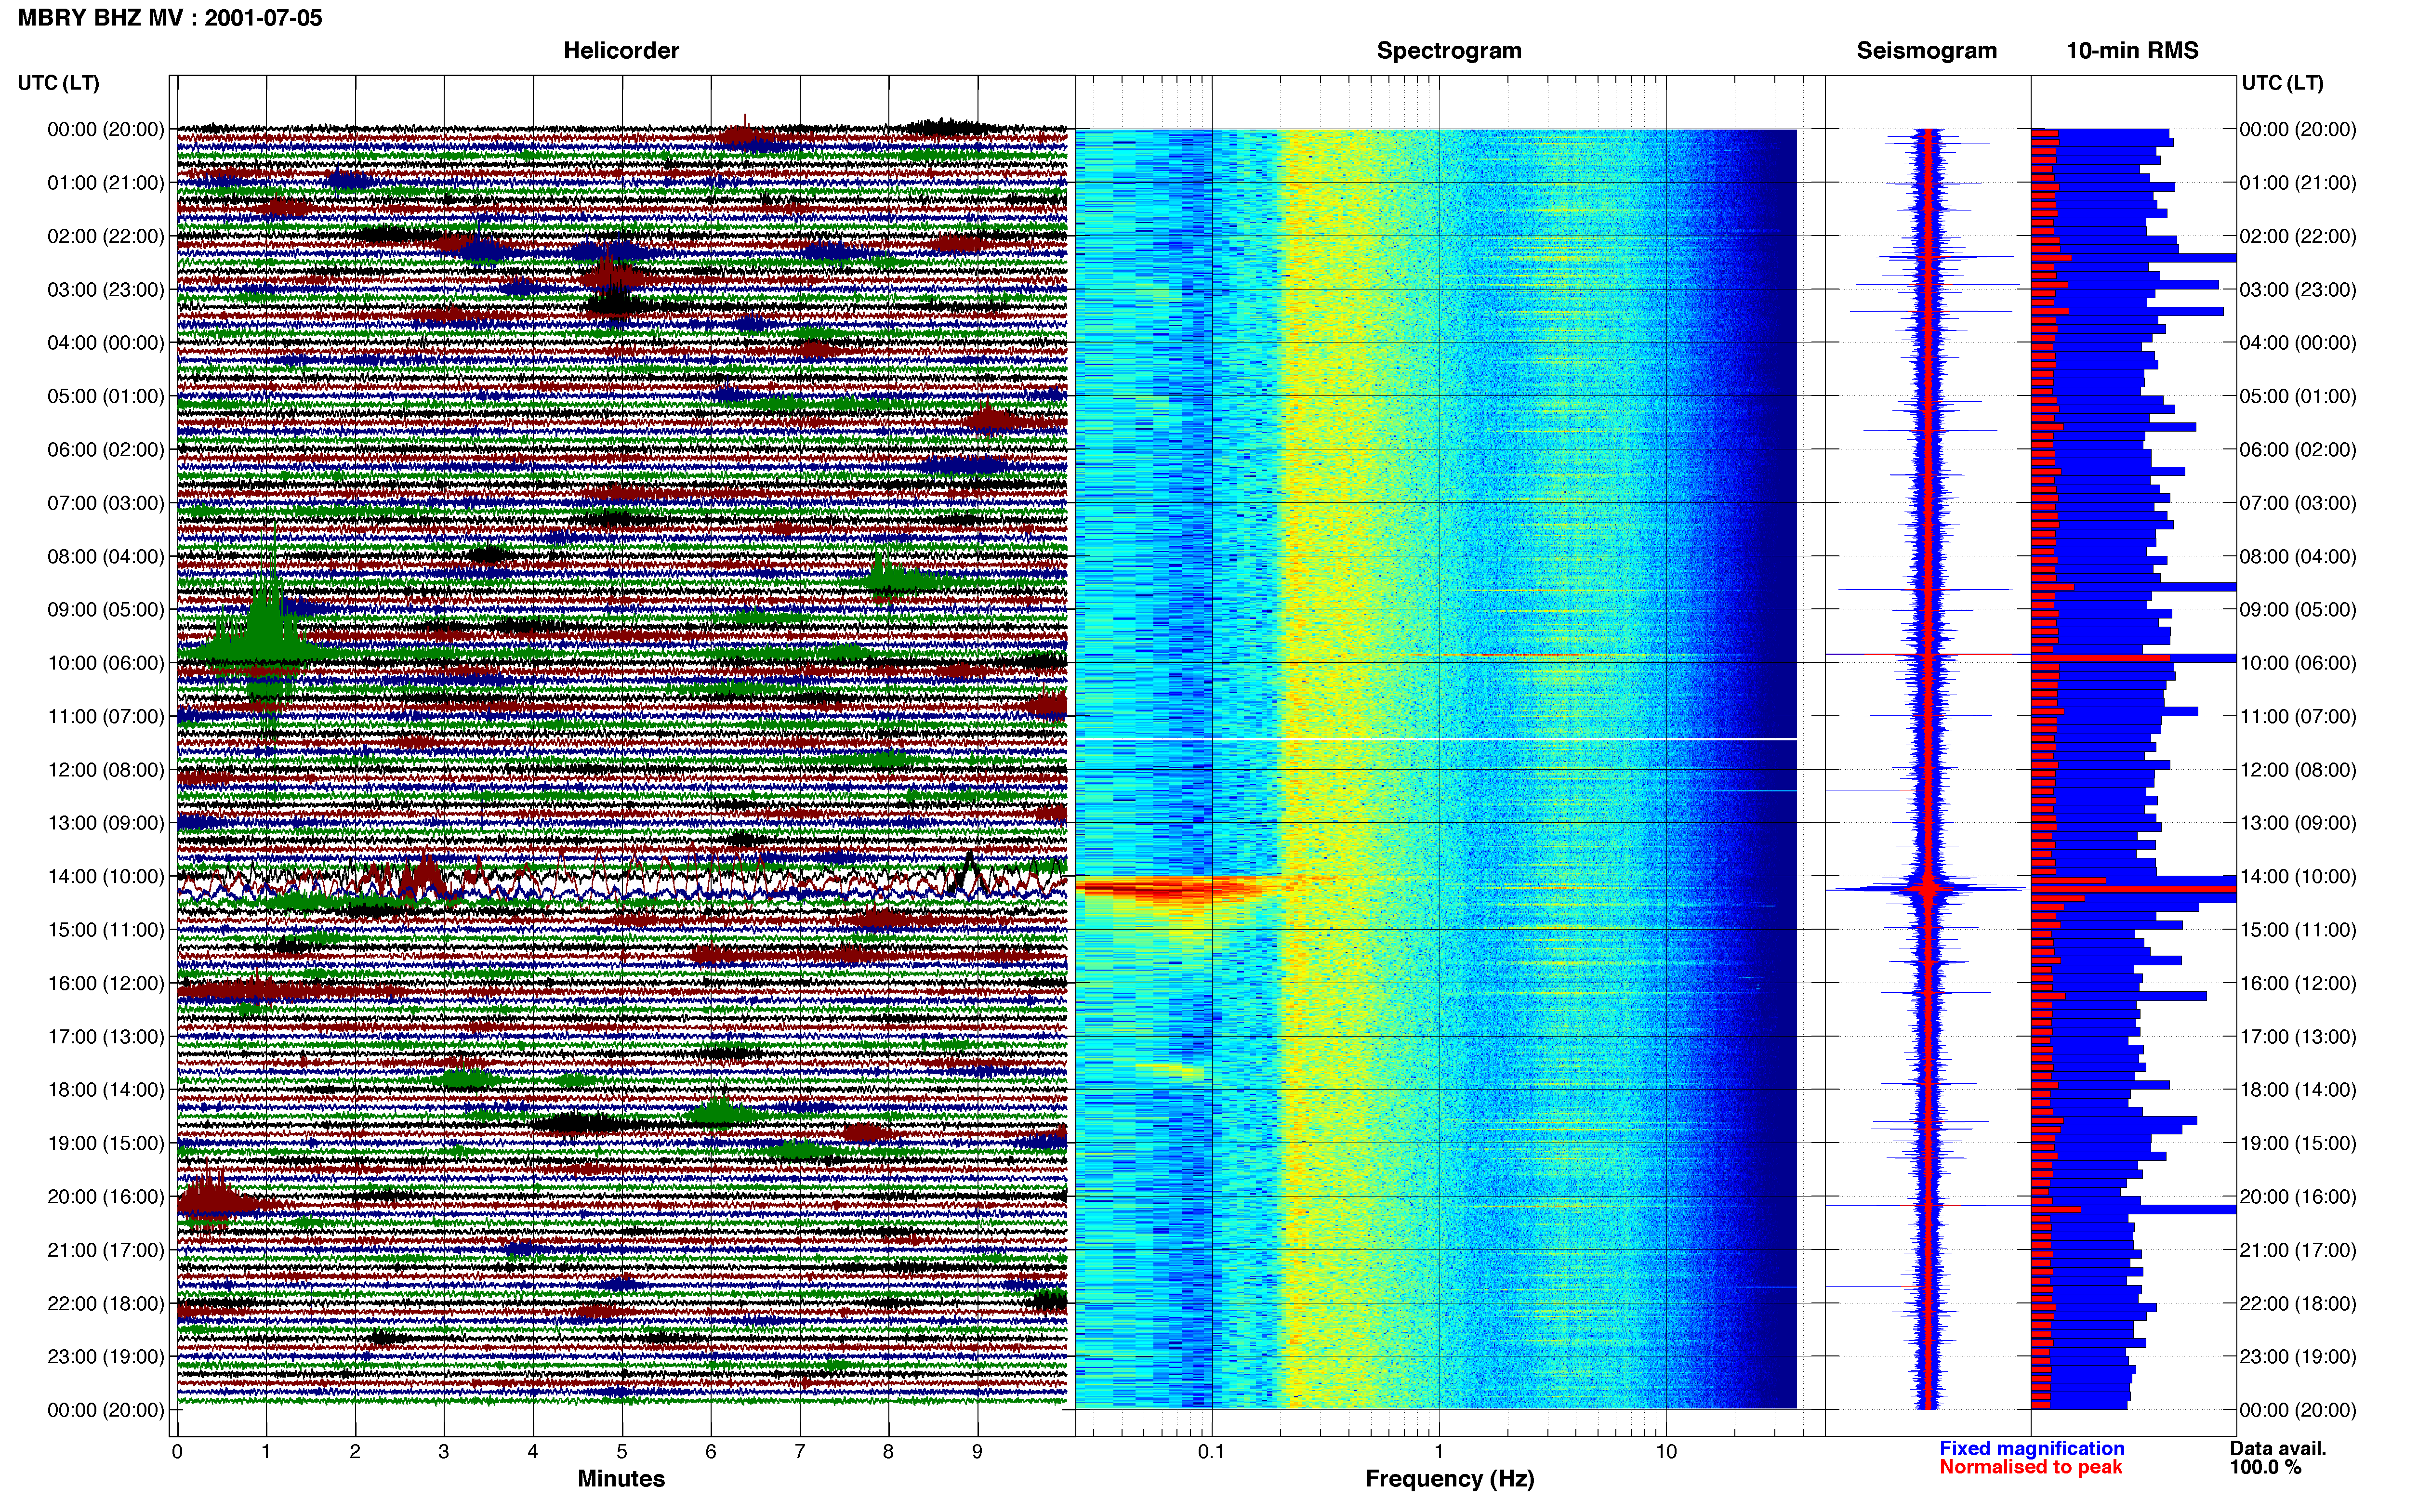The width and height of the screenshot is (2418, 1512).
Task: Click the left '02:00 (22:00)' time label
Action: coord(106,236)
